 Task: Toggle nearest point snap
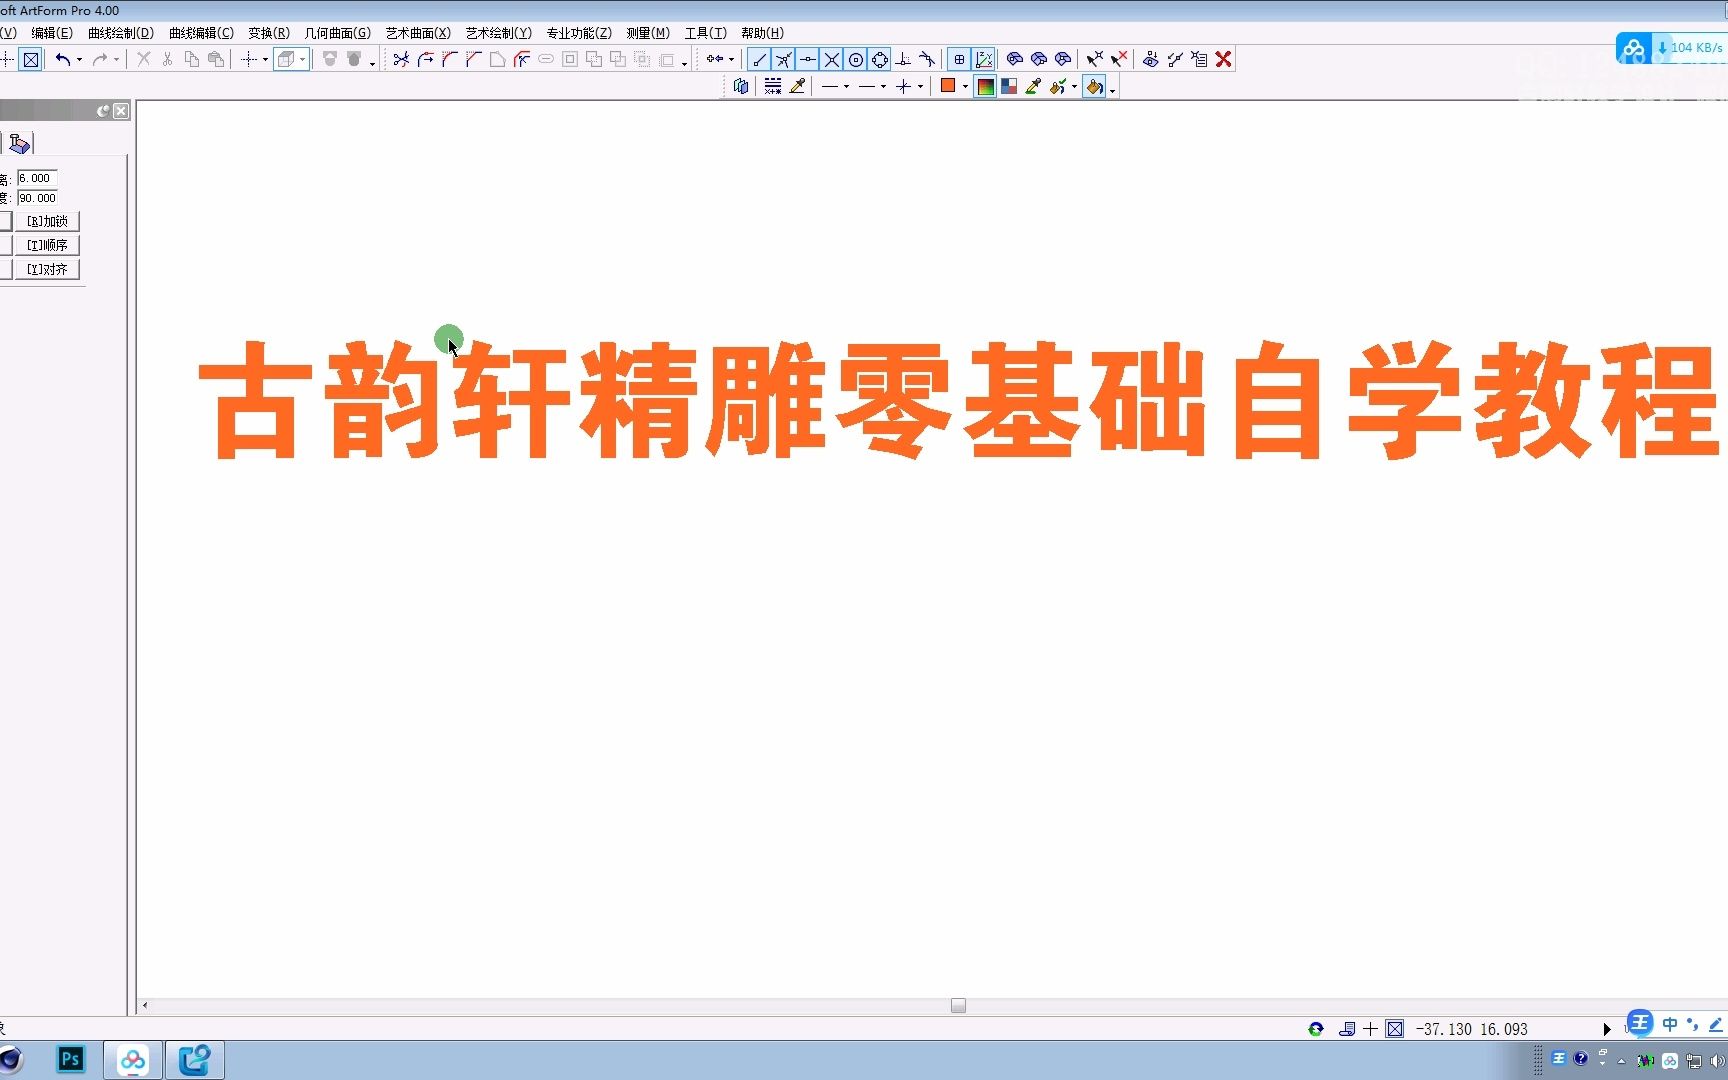(784, 59)
